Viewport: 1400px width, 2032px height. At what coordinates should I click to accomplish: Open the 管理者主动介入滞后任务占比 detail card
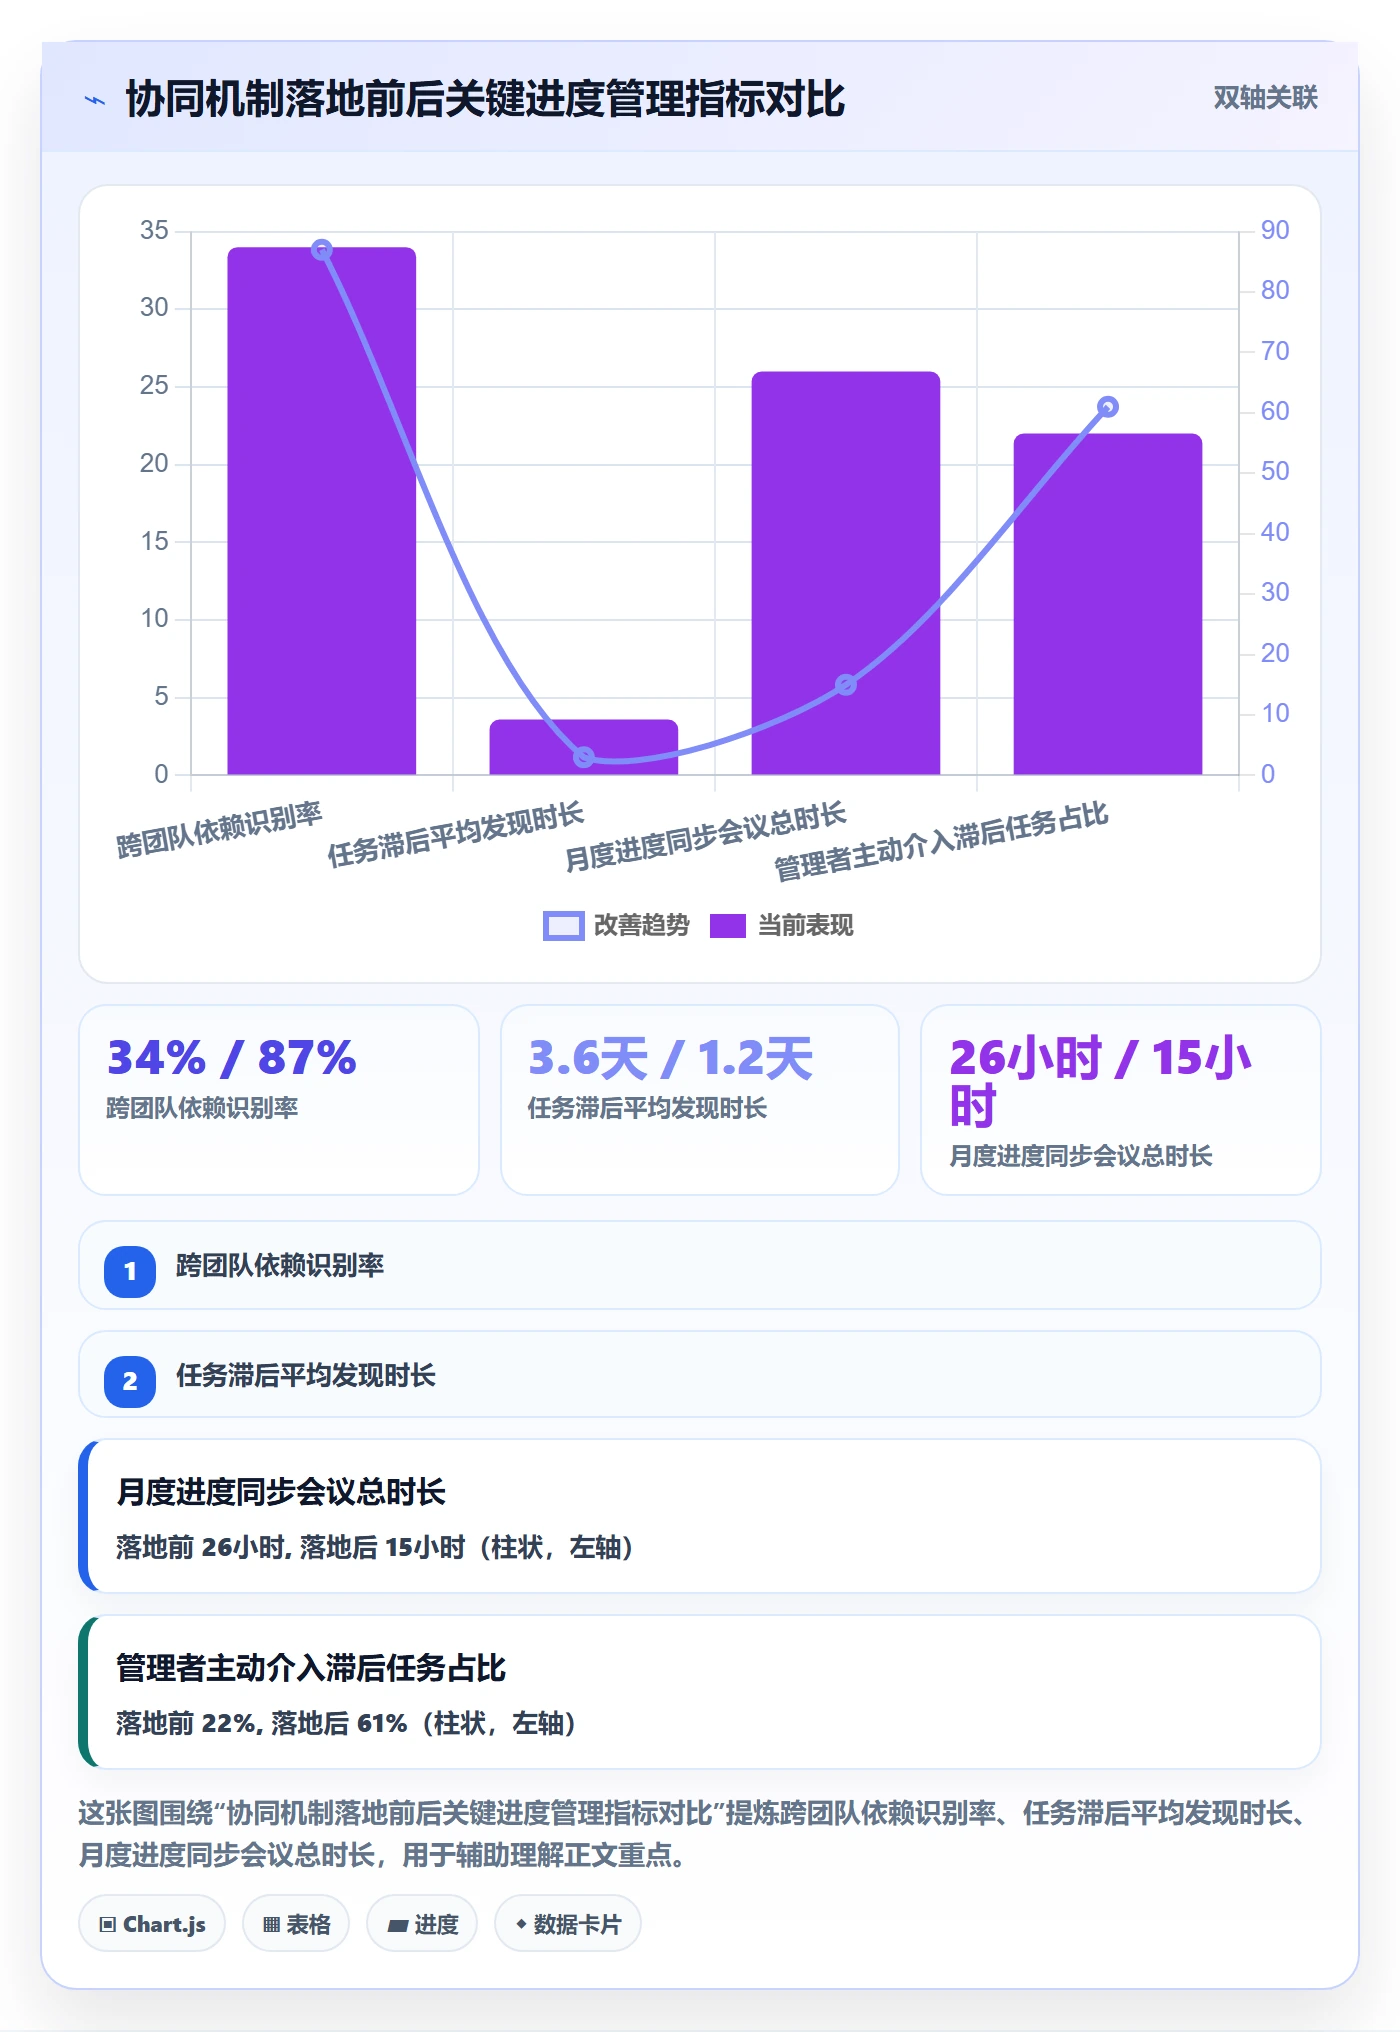700,1692
